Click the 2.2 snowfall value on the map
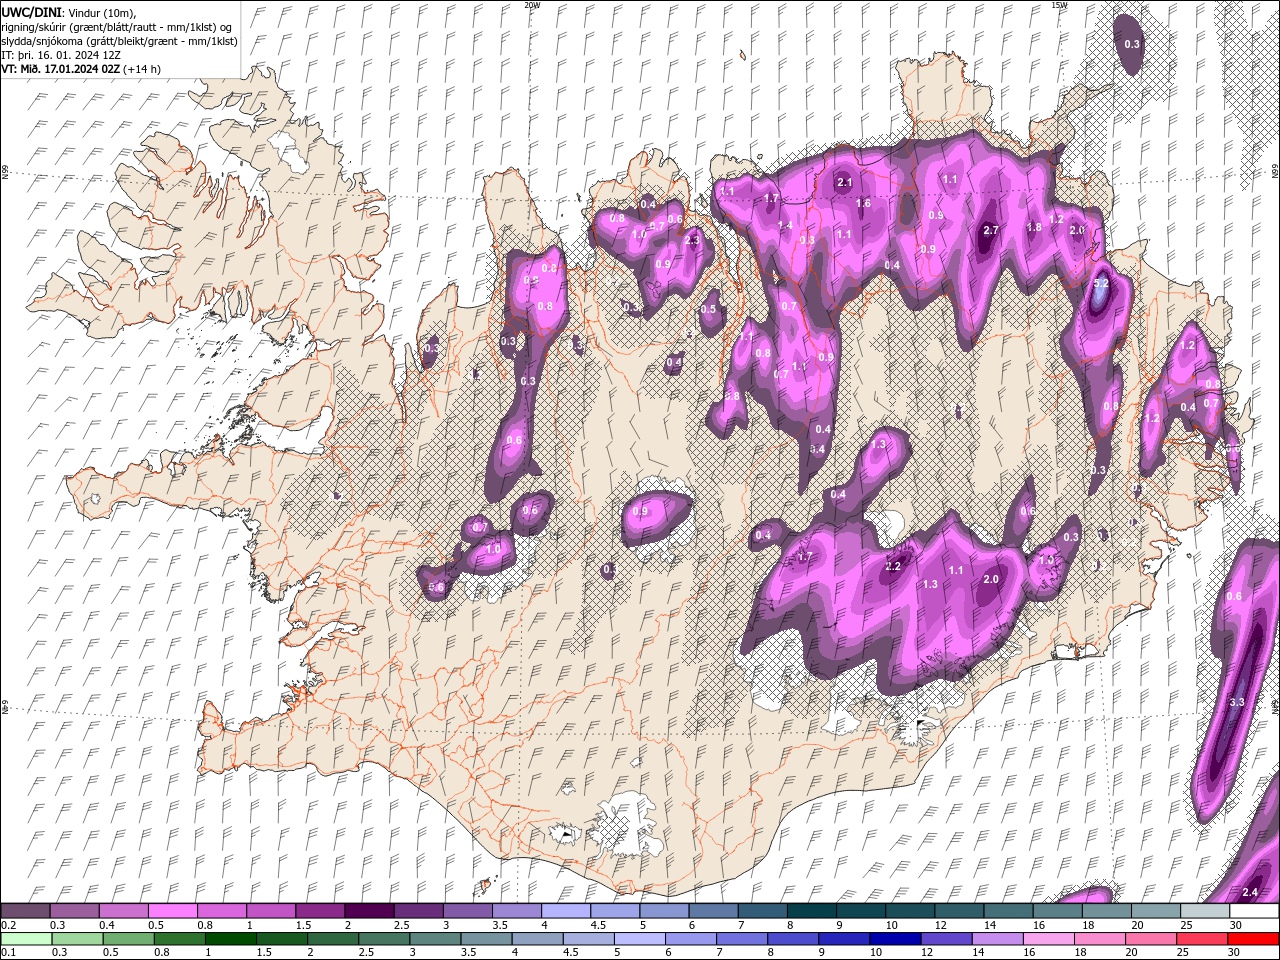Screen dimensions: 1280x960 click(x=894, y=566)
